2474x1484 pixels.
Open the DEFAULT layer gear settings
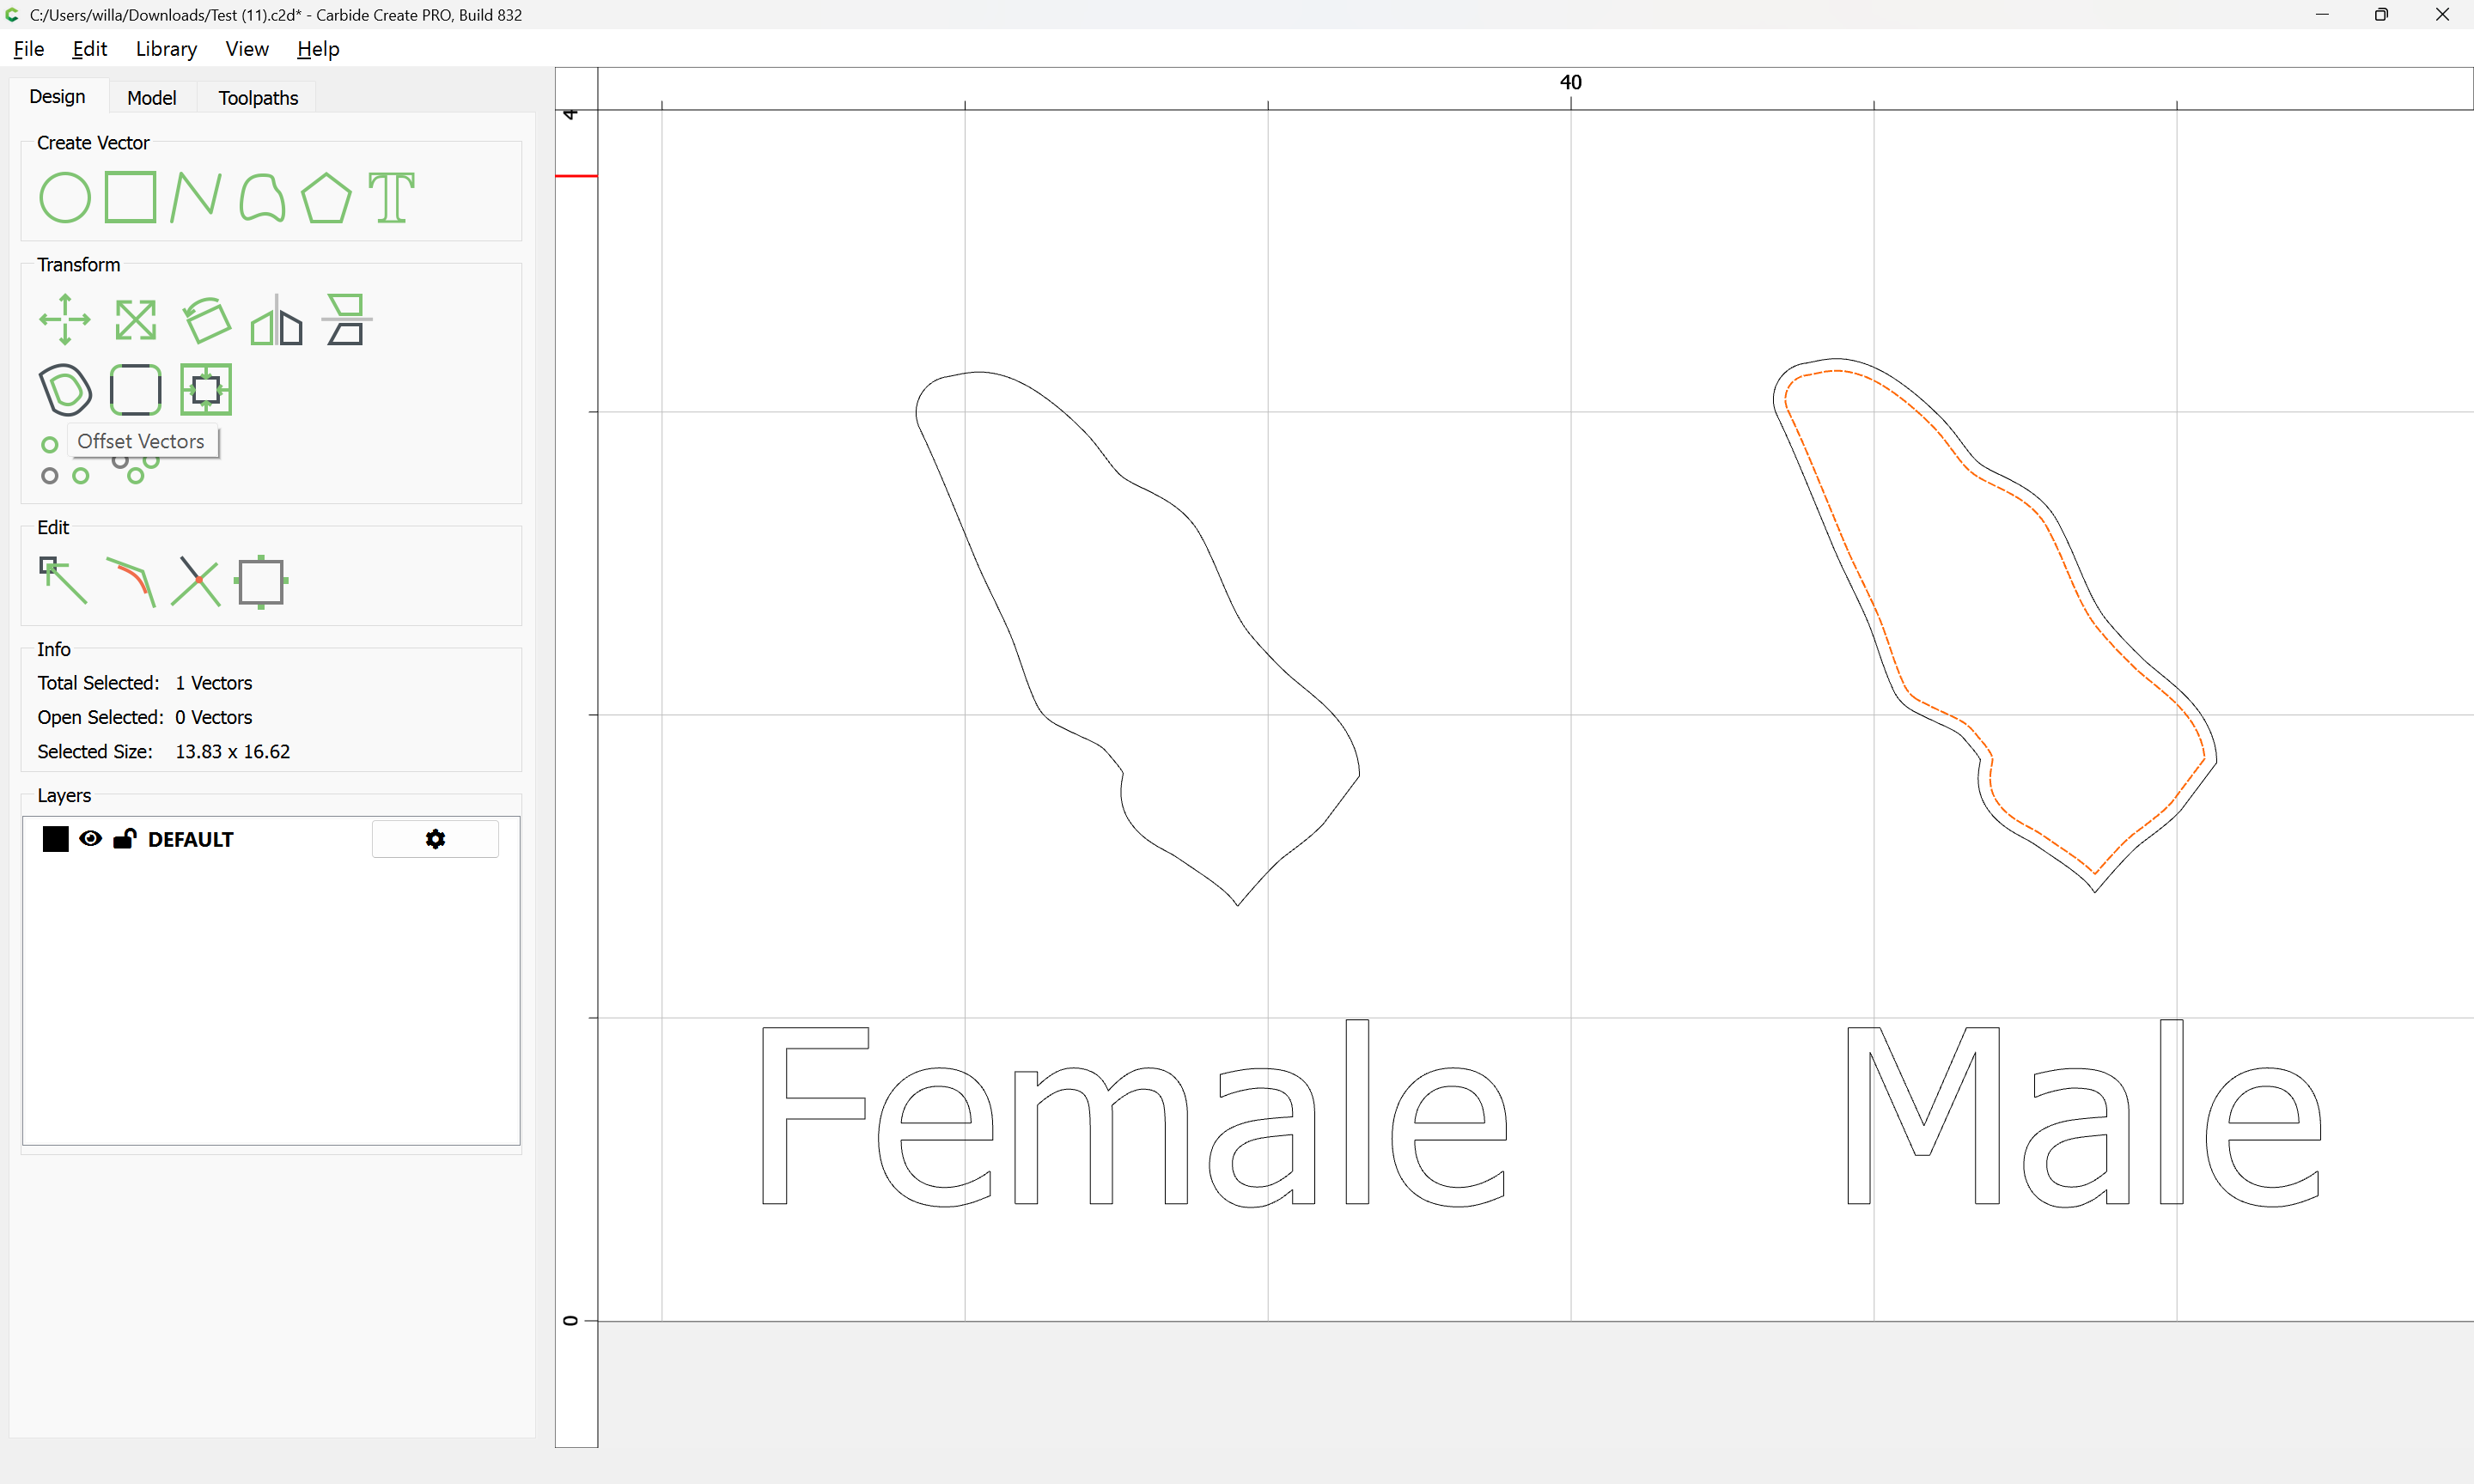[435, 839]
